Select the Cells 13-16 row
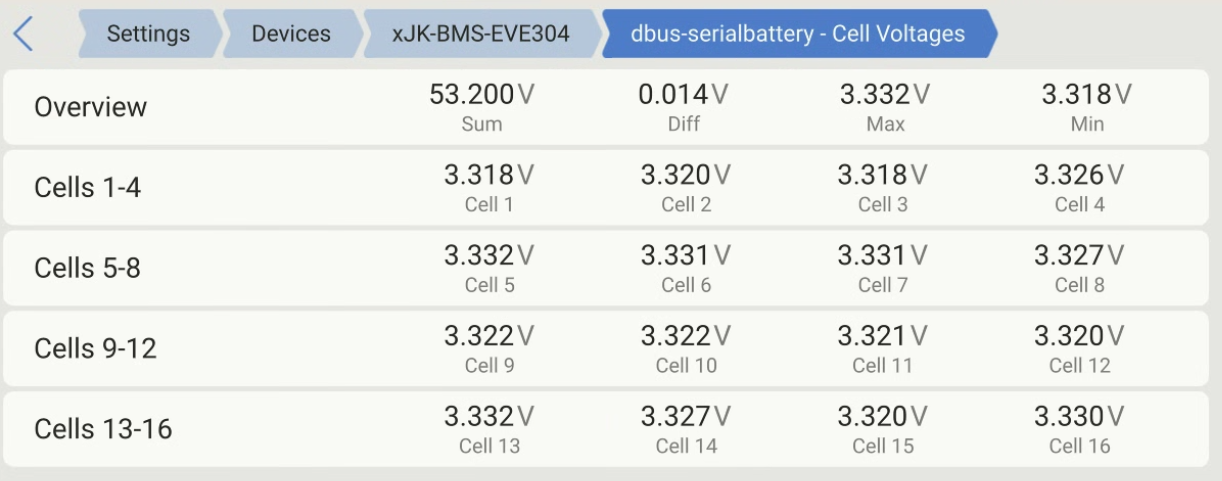1222x481 pixels. [103, 429]
